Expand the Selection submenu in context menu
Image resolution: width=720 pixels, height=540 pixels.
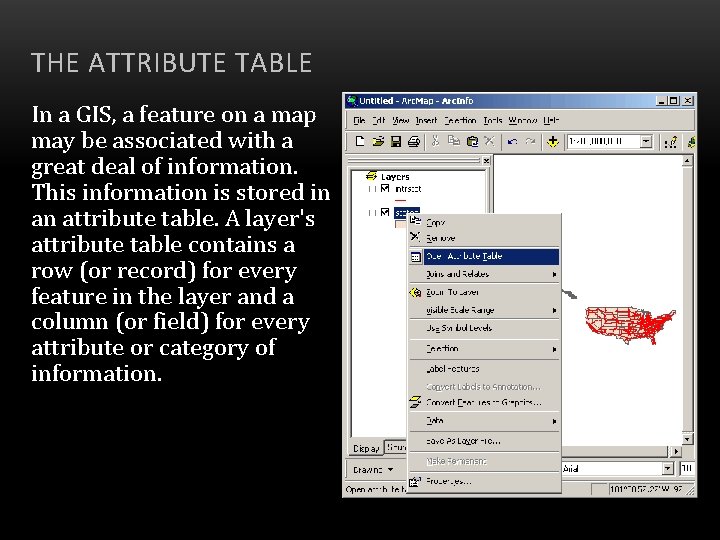coord(554,349)
